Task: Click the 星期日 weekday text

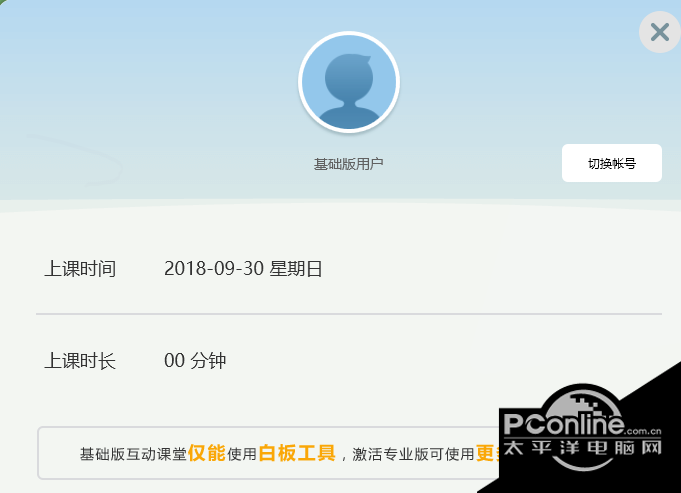Action: click(295, 268)
